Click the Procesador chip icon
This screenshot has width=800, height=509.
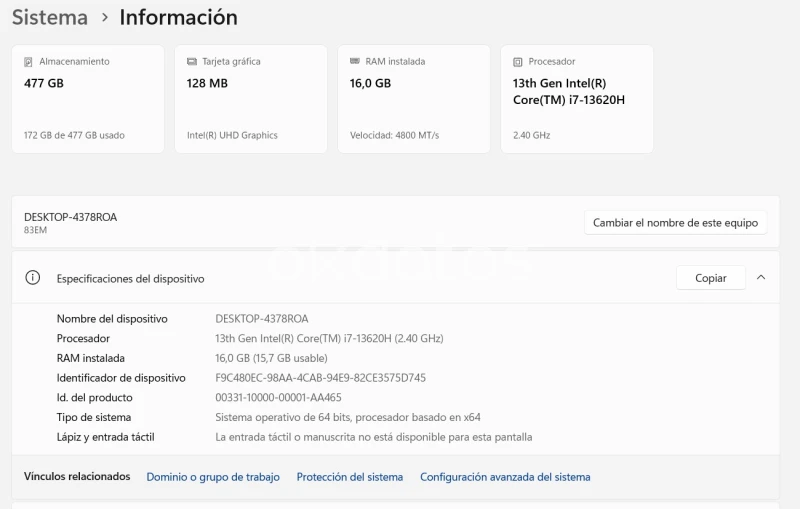(518, 62)
